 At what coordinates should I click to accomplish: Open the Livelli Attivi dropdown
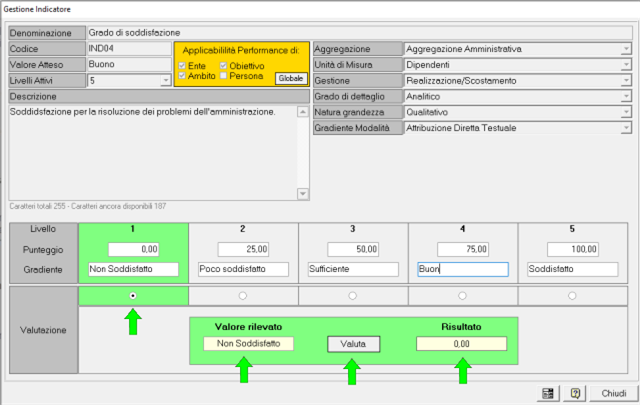pos(166,81)
